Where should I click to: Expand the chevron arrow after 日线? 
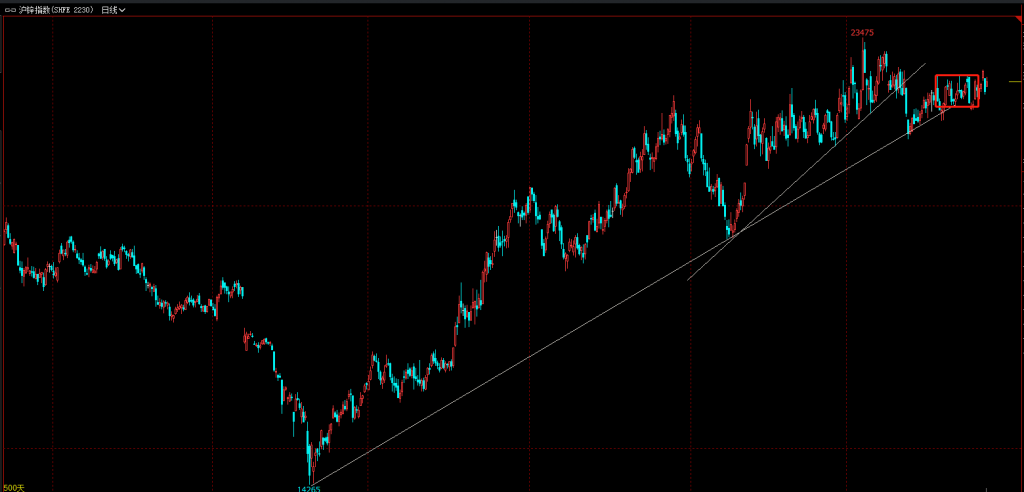click(x=122, y=10)
